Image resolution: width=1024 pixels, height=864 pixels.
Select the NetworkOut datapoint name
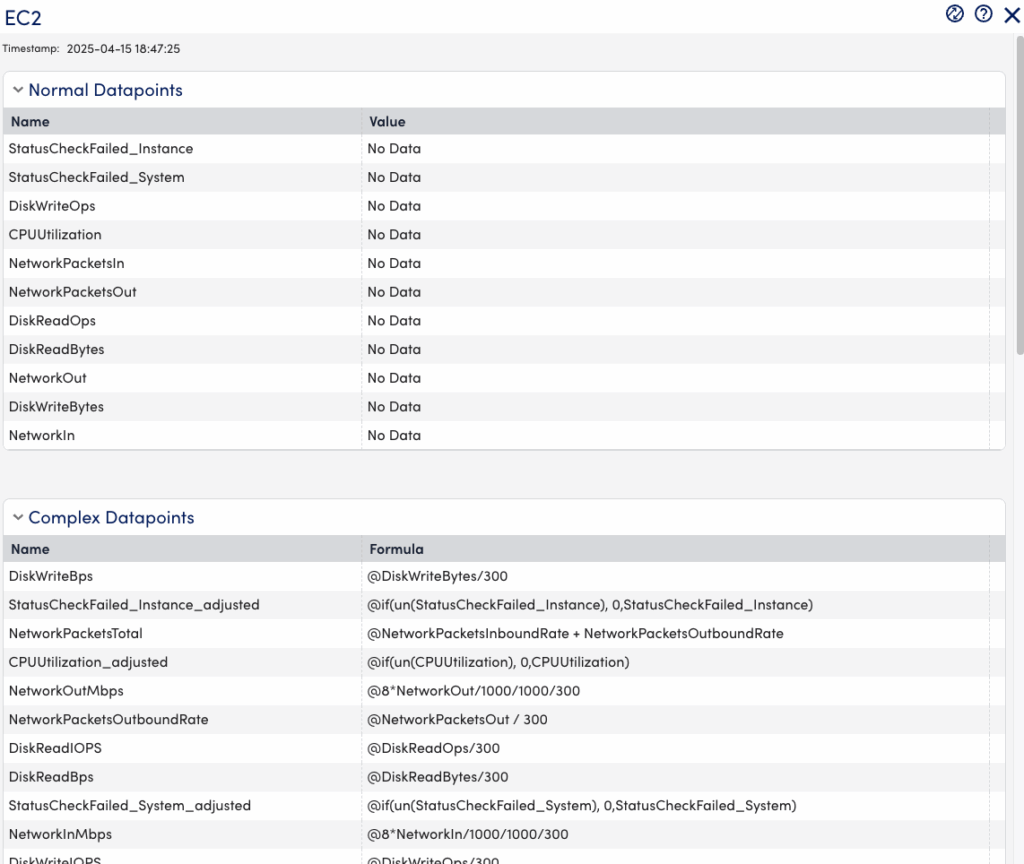(x=48, y=379)
